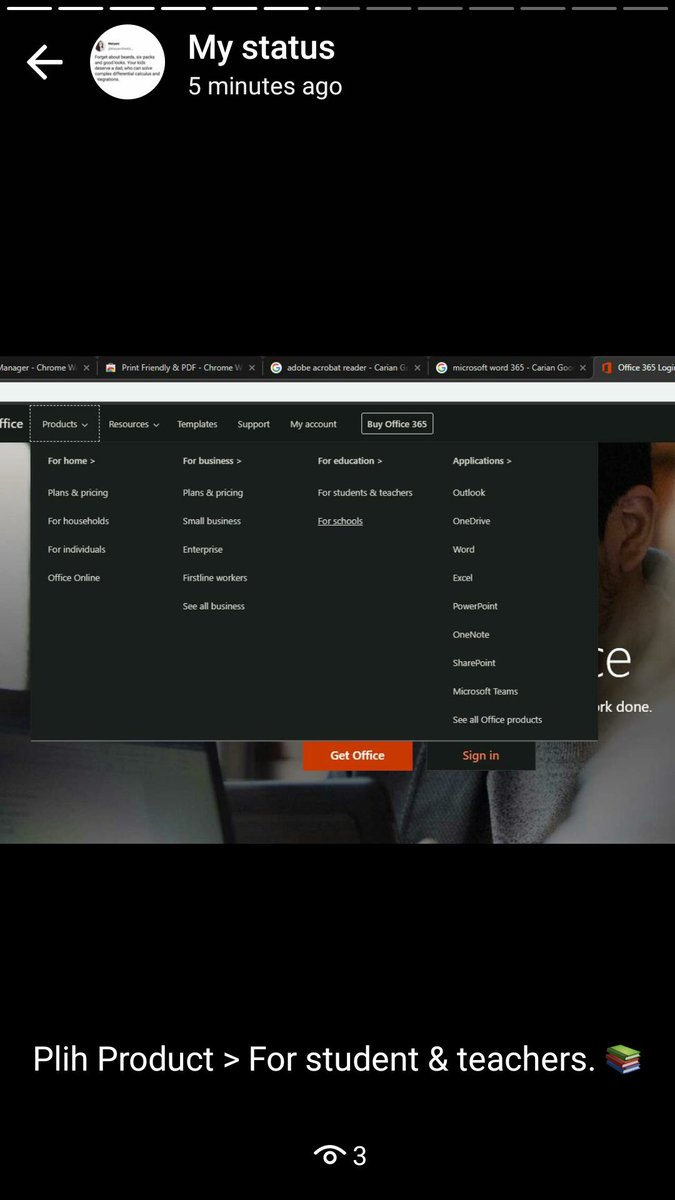Open See all business link
This screenshot has width=675, height=1200.
214,606
